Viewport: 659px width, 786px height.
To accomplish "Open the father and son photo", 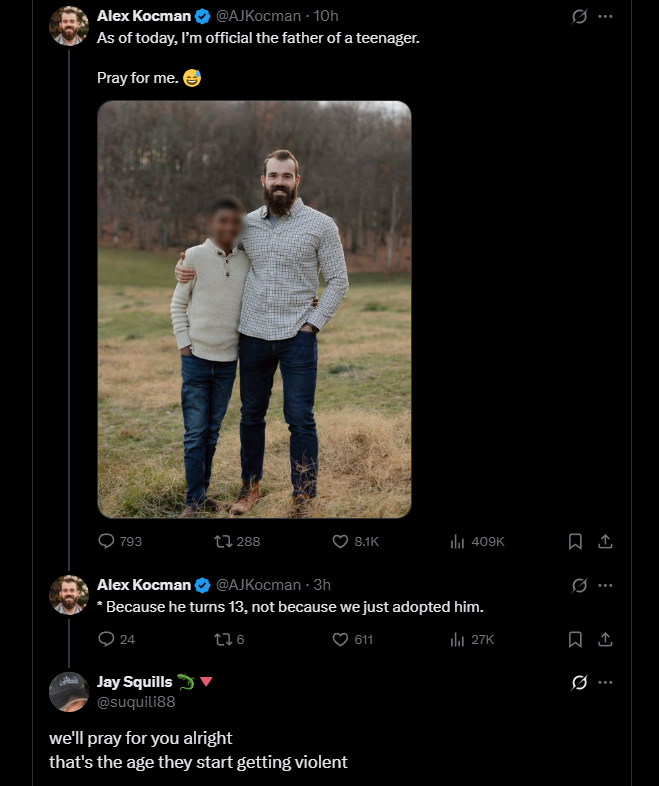I will [254, 309].
